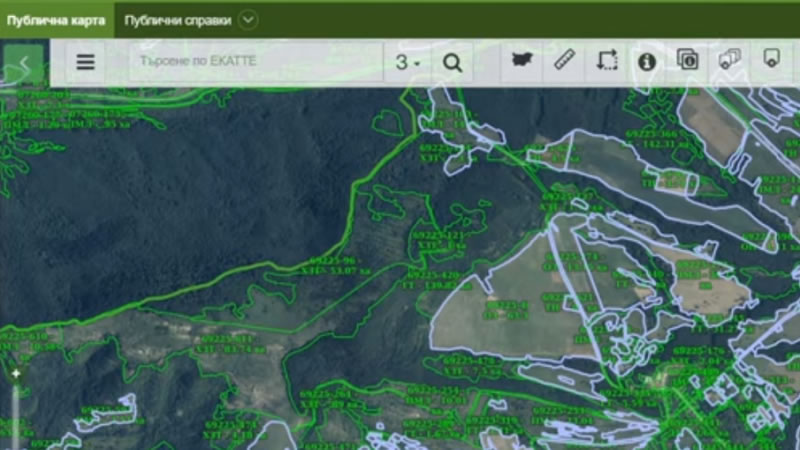Image resolution: width=800 pixels, height=450 pixels.
Task: Click the rightmost toolbar pin icon
Action: point(771,60)
